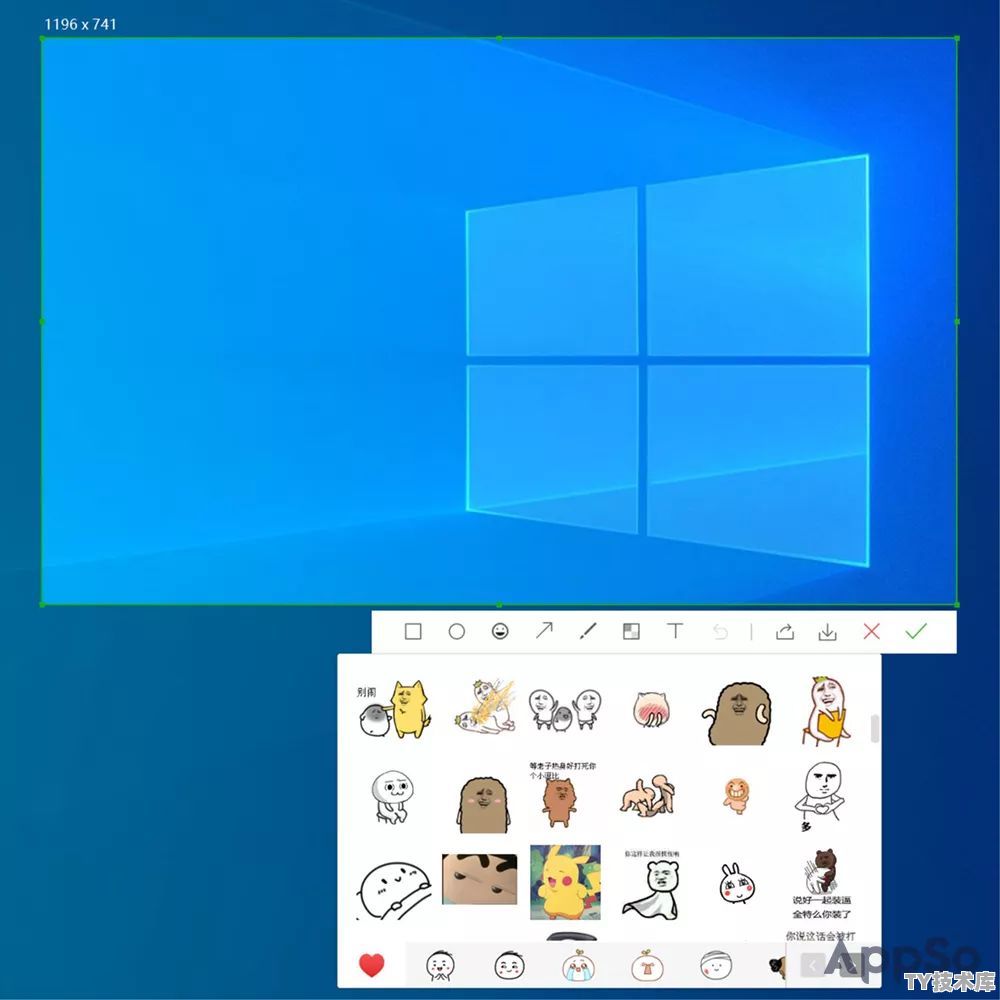
Task: Save the screenshot with the download icon
Action: click(x=827, y=632)
